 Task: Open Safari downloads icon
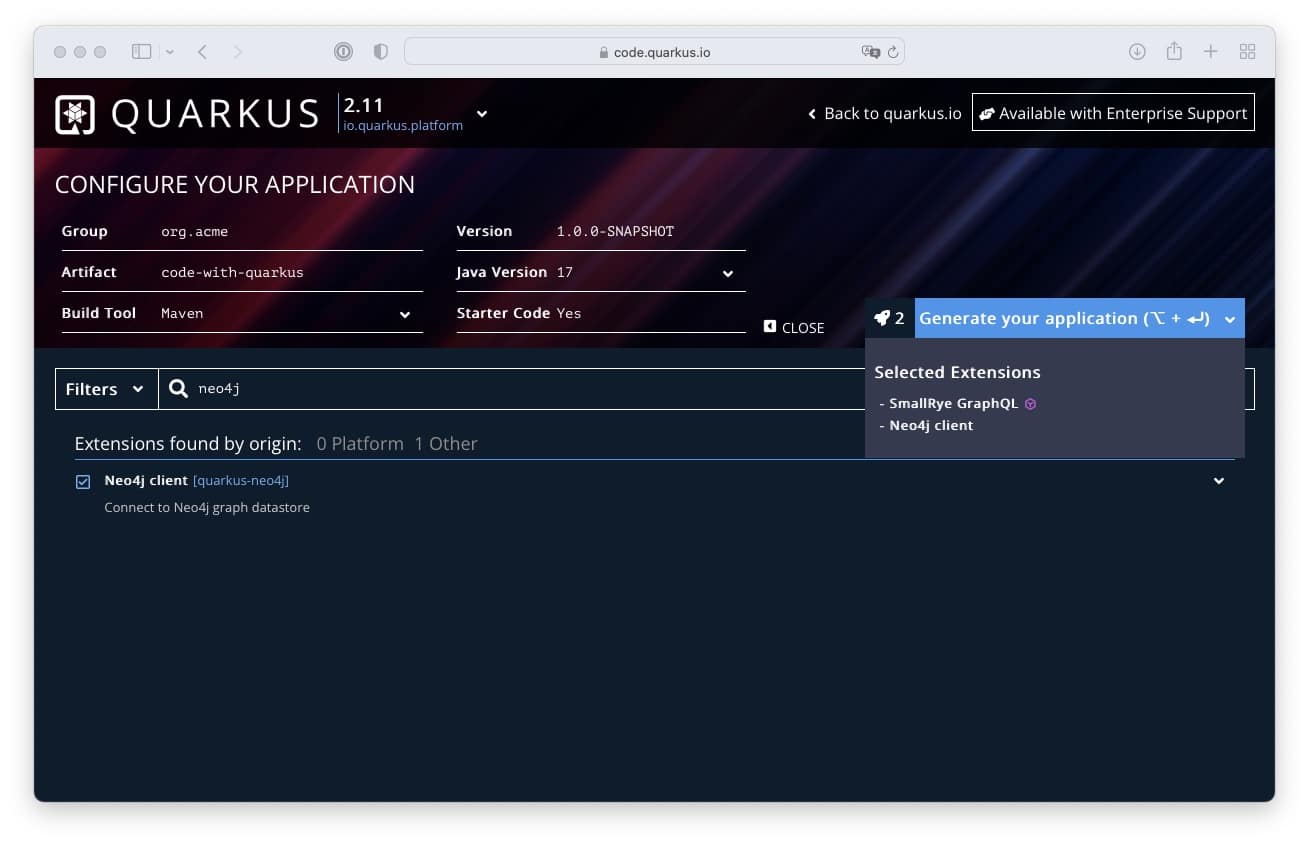coord(1137,51)
